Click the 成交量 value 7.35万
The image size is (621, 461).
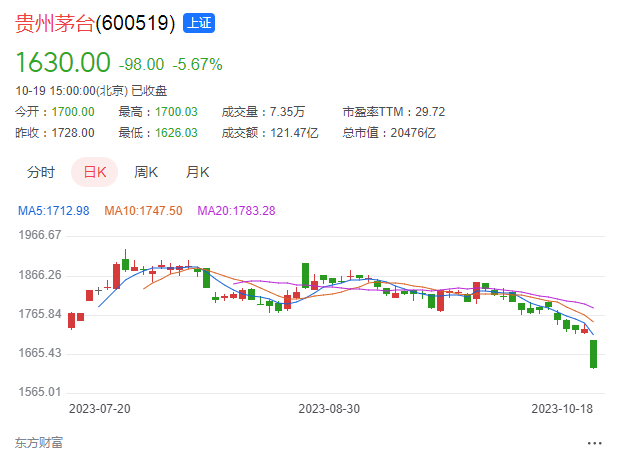tap(288, 112)
